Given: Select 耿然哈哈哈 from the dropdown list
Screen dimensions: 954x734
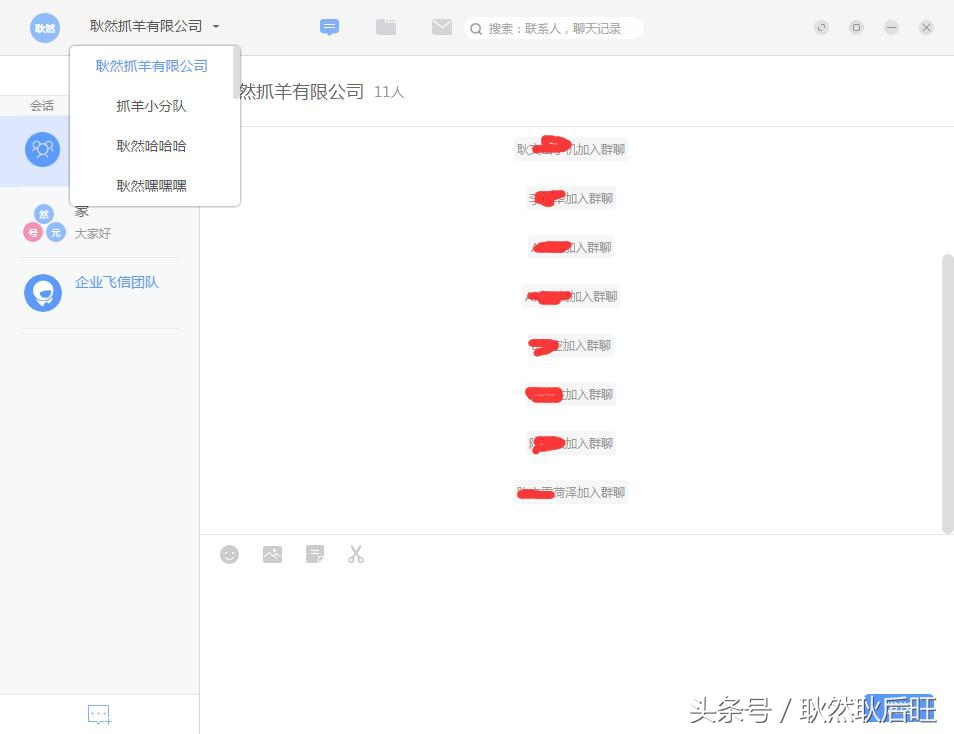Looking at the screenshot, I should click(x=151, y=145).
